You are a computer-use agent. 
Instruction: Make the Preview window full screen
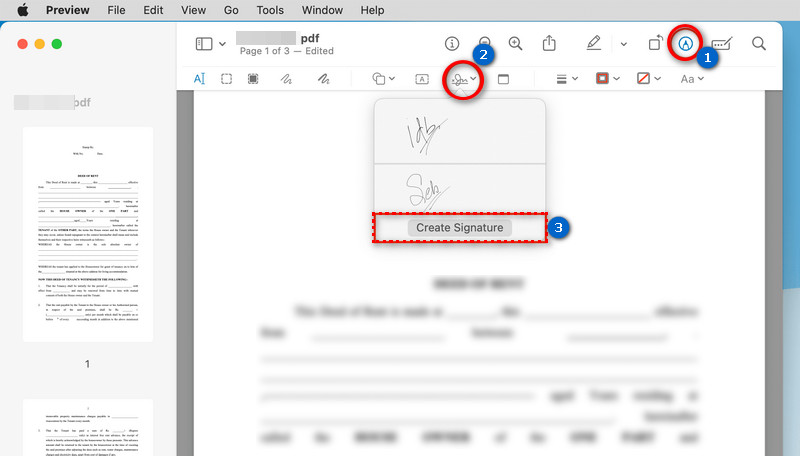57,44
